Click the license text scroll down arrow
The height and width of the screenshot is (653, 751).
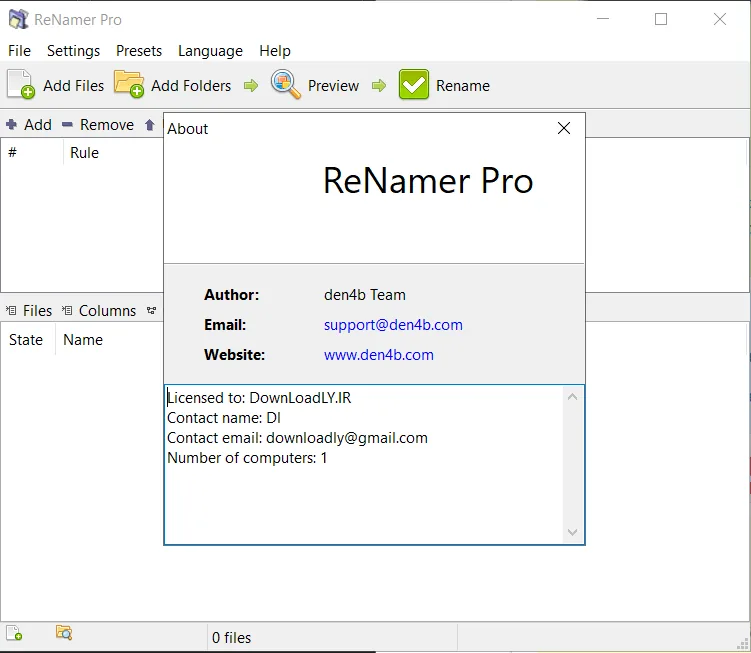[x=572, y=532]
